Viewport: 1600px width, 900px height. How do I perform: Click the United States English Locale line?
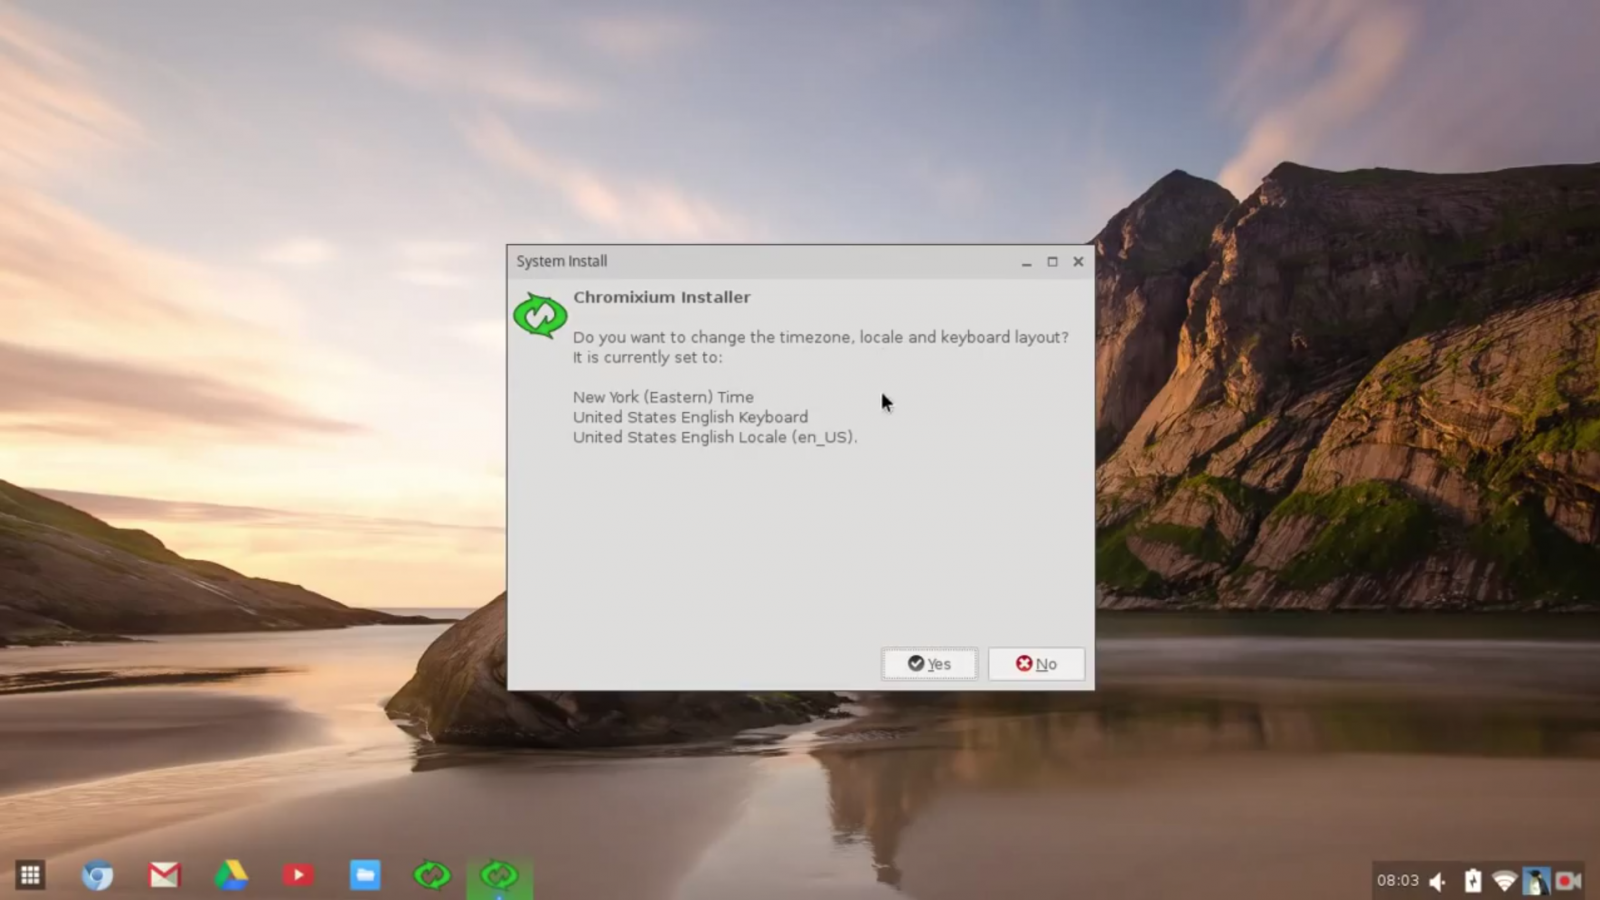pyautogui.click(x=715, y=437)
